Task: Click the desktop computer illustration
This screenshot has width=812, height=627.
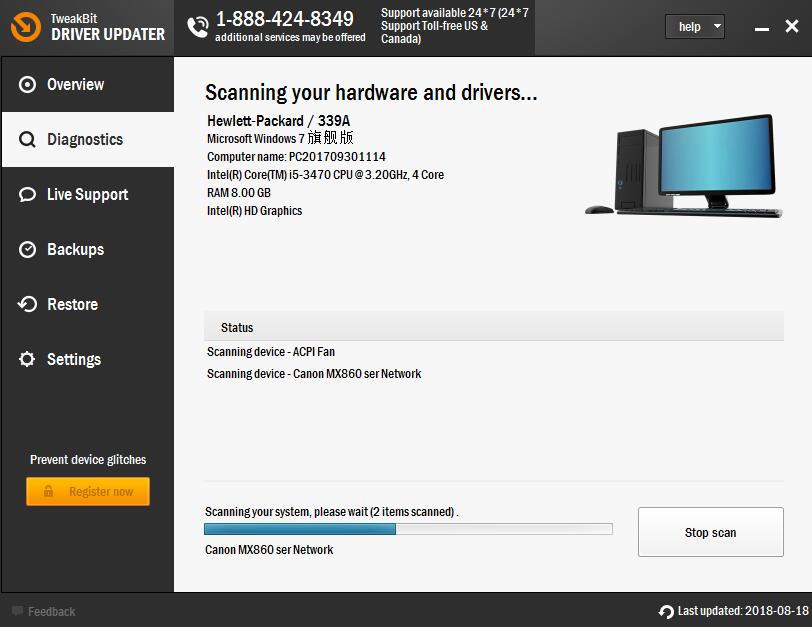Action: pyautogui.click(x=683, y=166)
